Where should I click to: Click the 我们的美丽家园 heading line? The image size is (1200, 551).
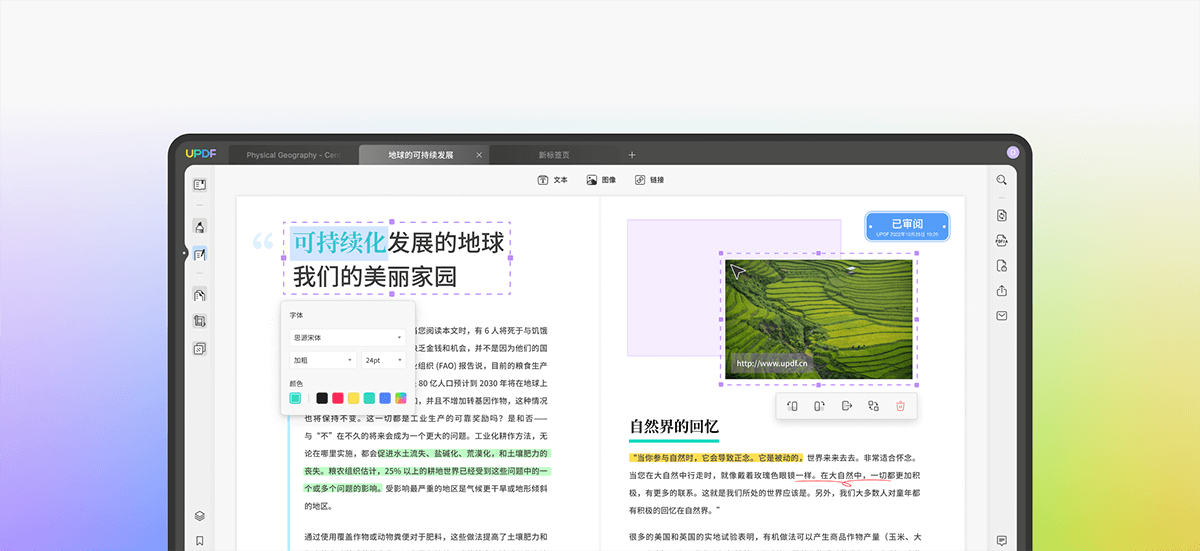(x=375, y=277)
